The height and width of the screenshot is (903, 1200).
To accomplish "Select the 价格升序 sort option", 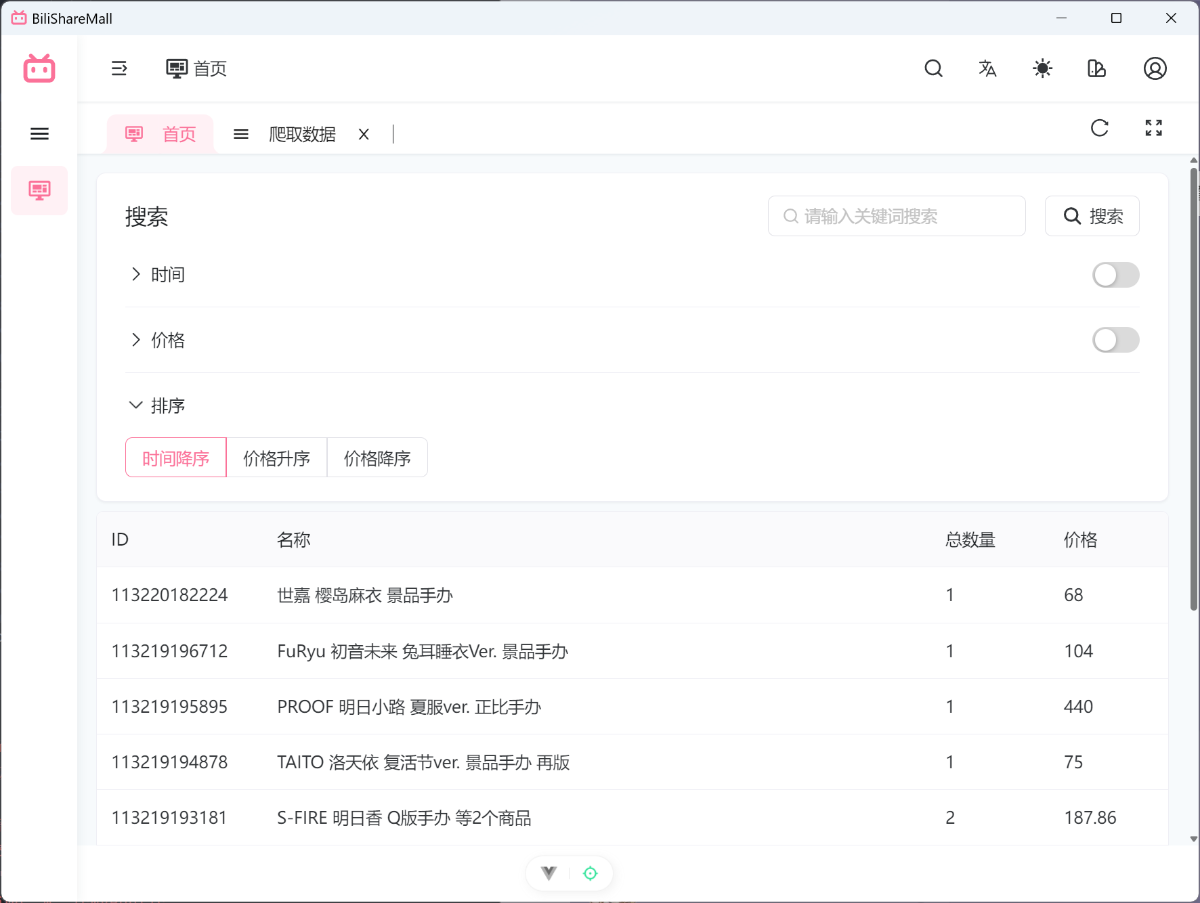I will 277,458.
